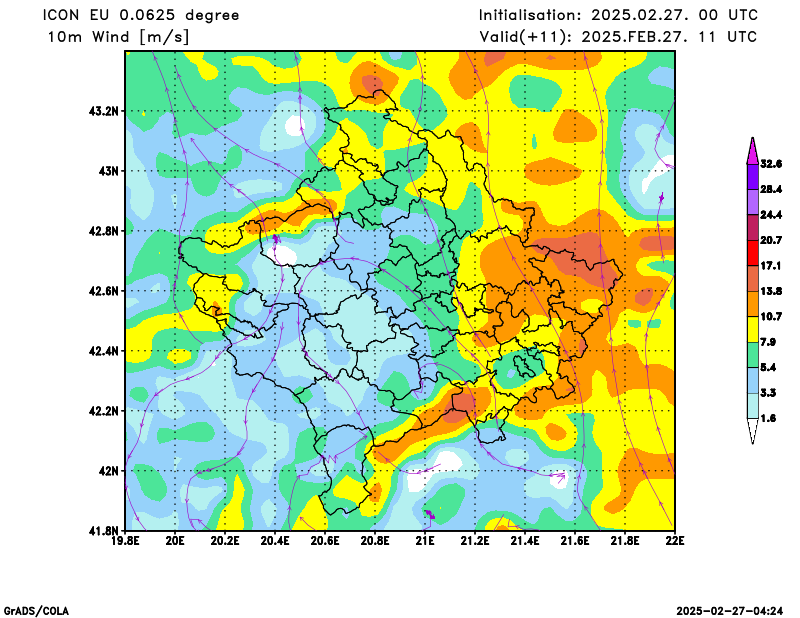Select the "24.4" legend value
The width and height of the screenshot is (800, 618).
coord(771,215)
